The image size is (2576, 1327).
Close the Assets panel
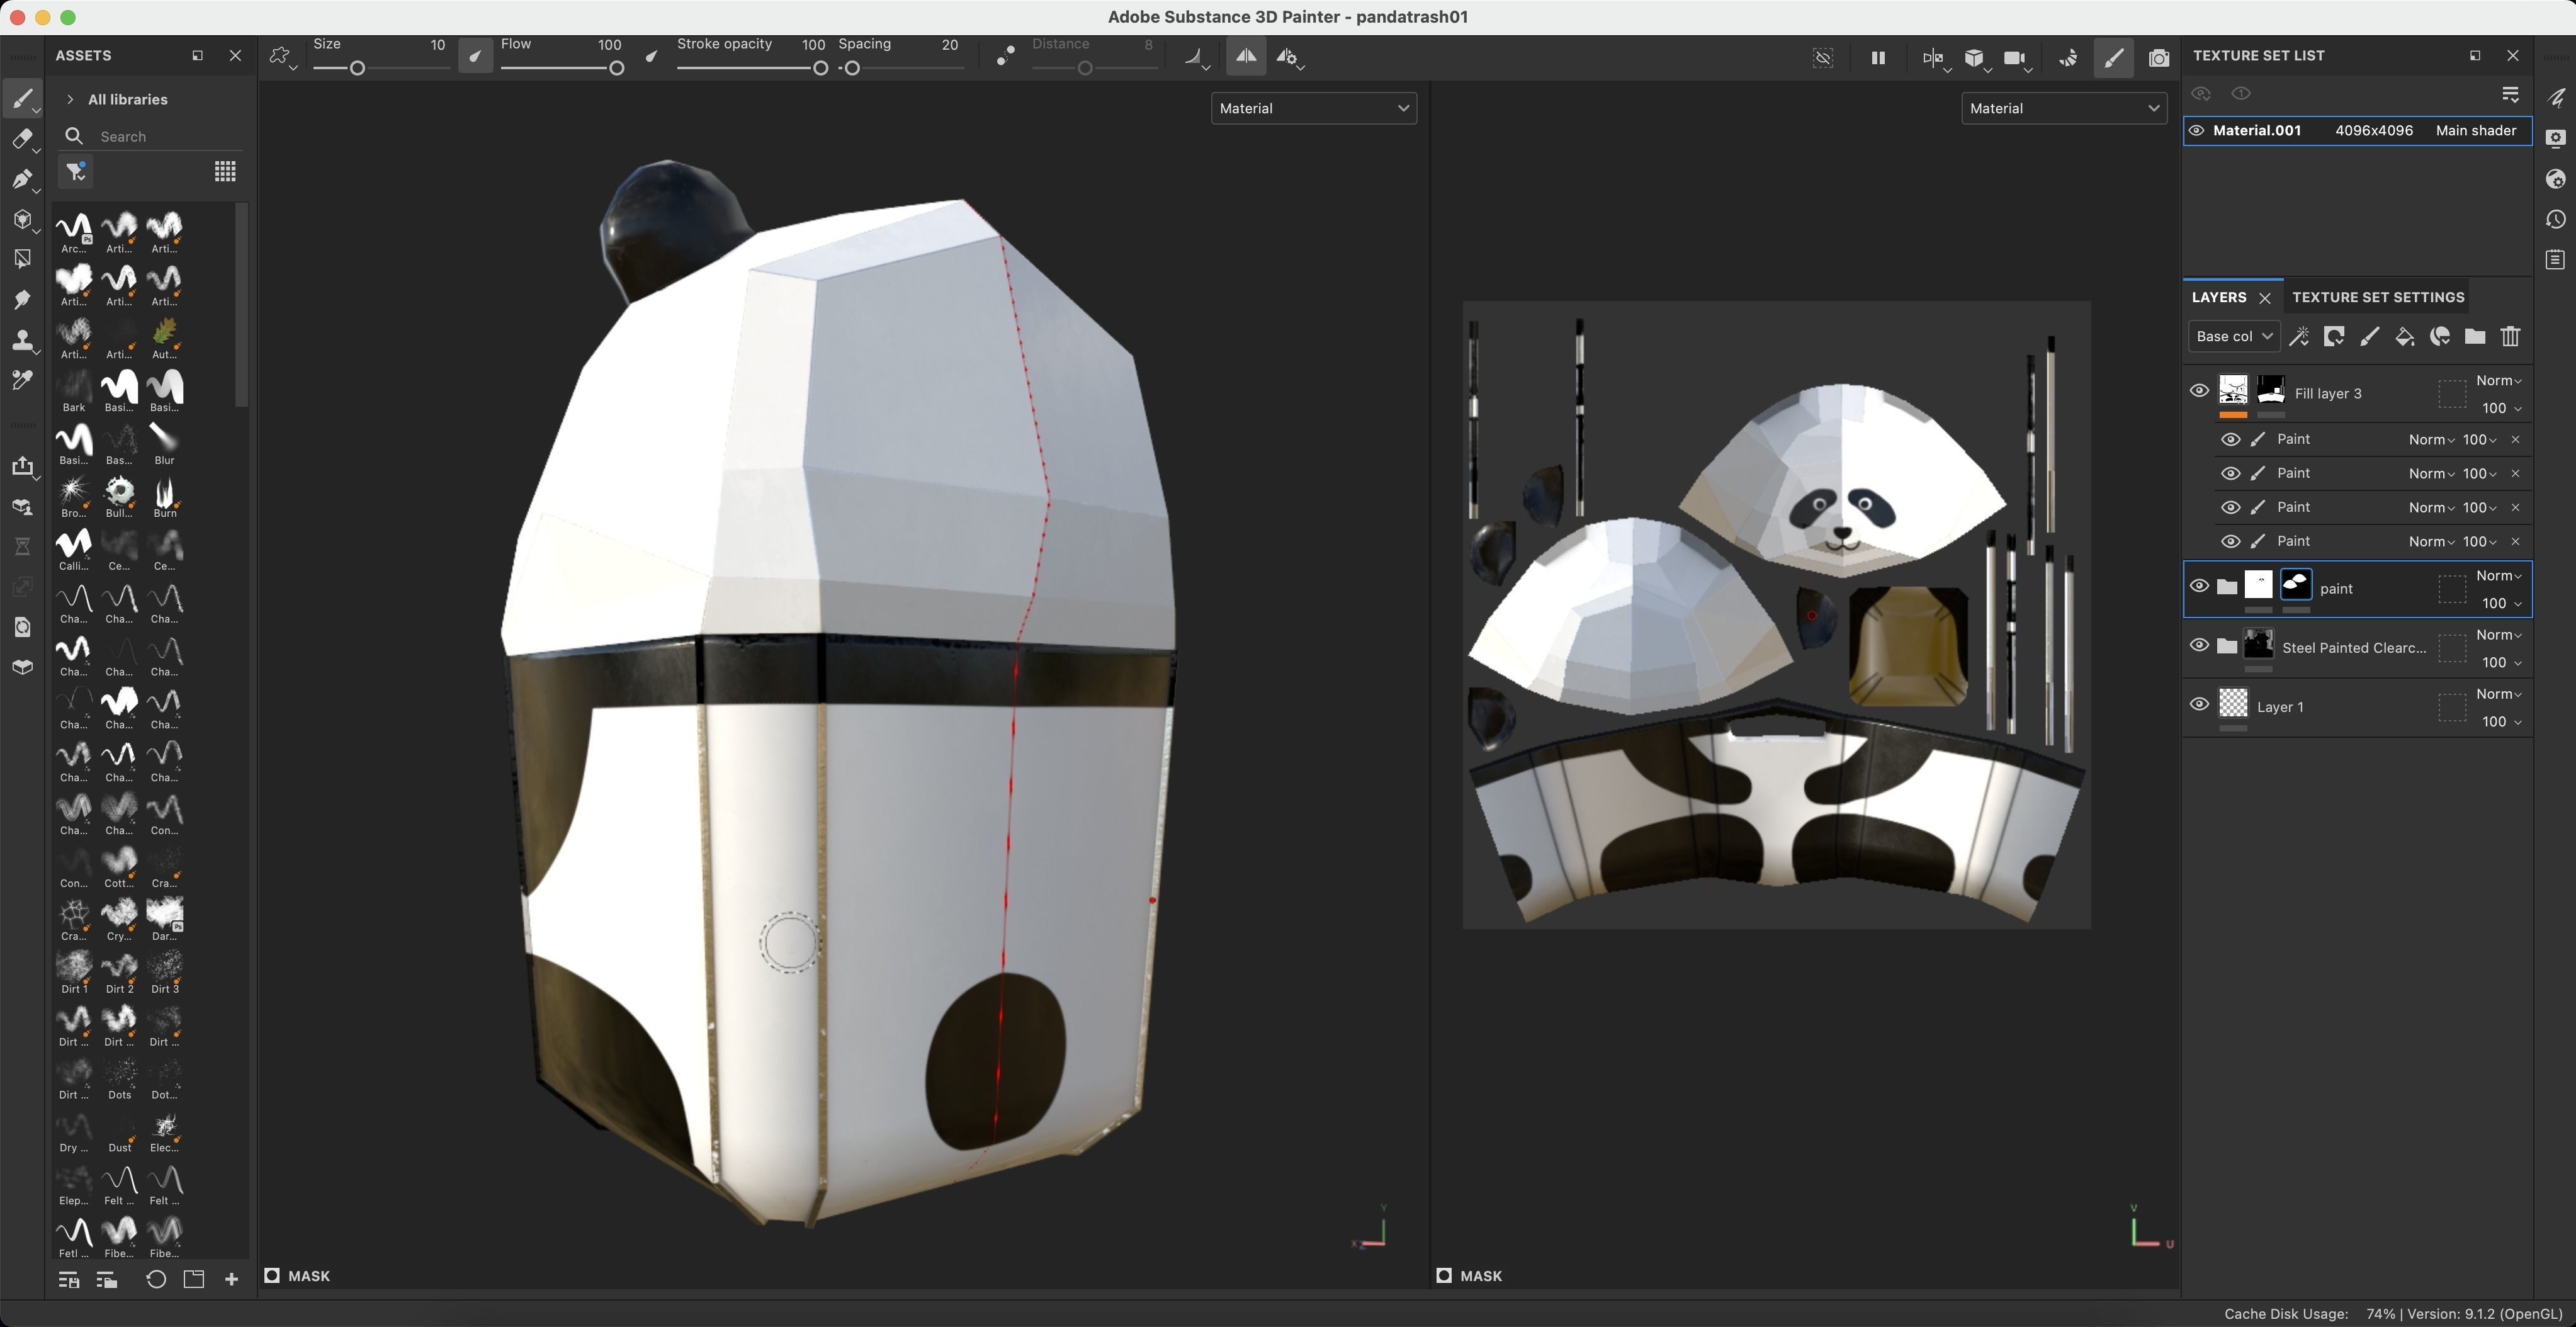click(x=235, y=55)
